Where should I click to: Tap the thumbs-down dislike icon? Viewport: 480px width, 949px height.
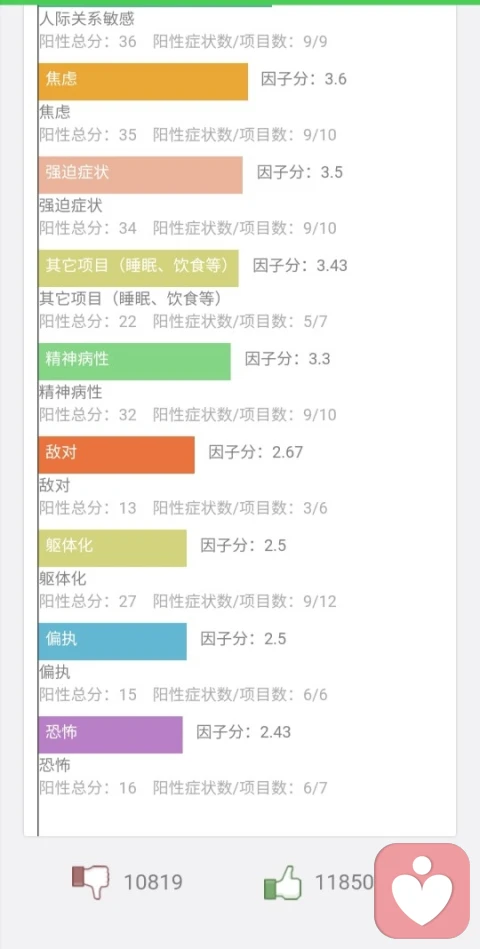91,882
